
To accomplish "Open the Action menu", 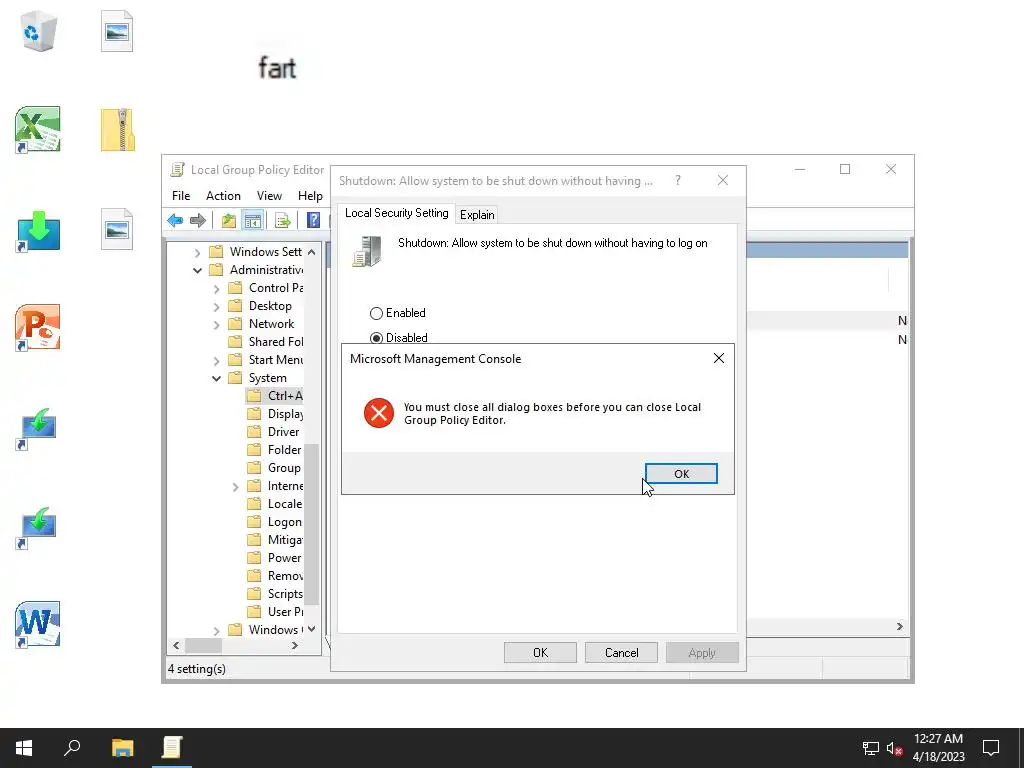I will coord(223,196).
